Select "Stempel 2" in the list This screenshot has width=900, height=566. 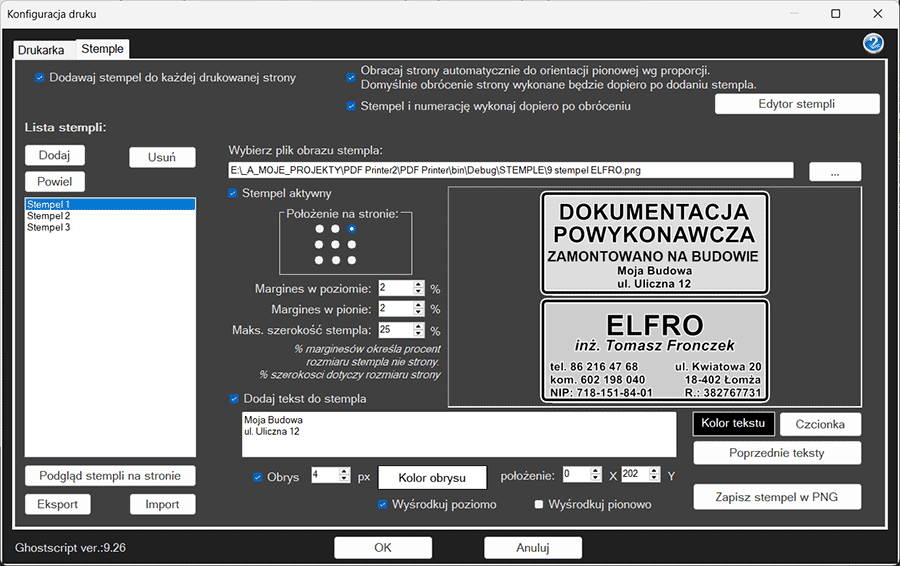point(49,216)
